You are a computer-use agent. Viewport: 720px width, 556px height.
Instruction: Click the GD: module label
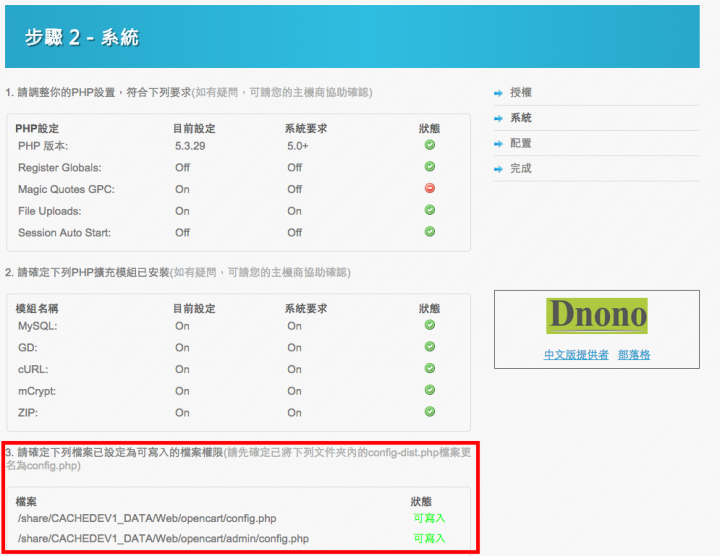[28, 348]
